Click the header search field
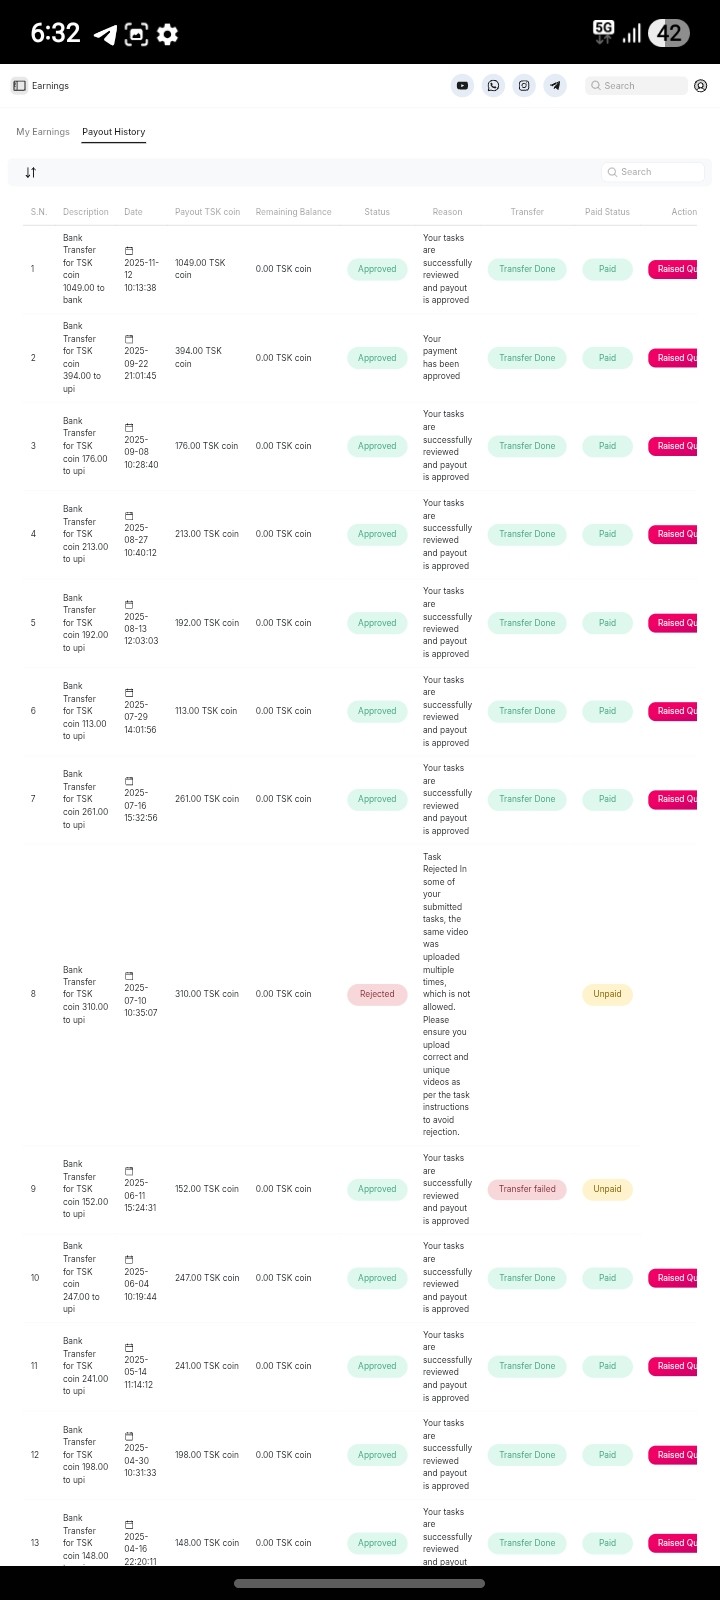720x1600 pixels. (x=637, y=86)
